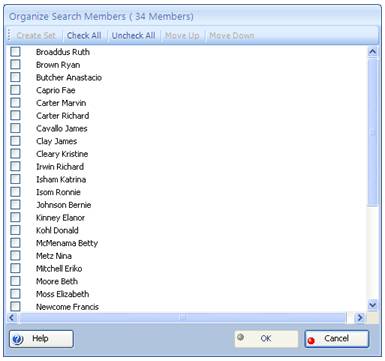Check the Newcome Francis checkbox
The height and width of the screenshot is (361, 385).
pyautogui.click(x=15, y=307)
